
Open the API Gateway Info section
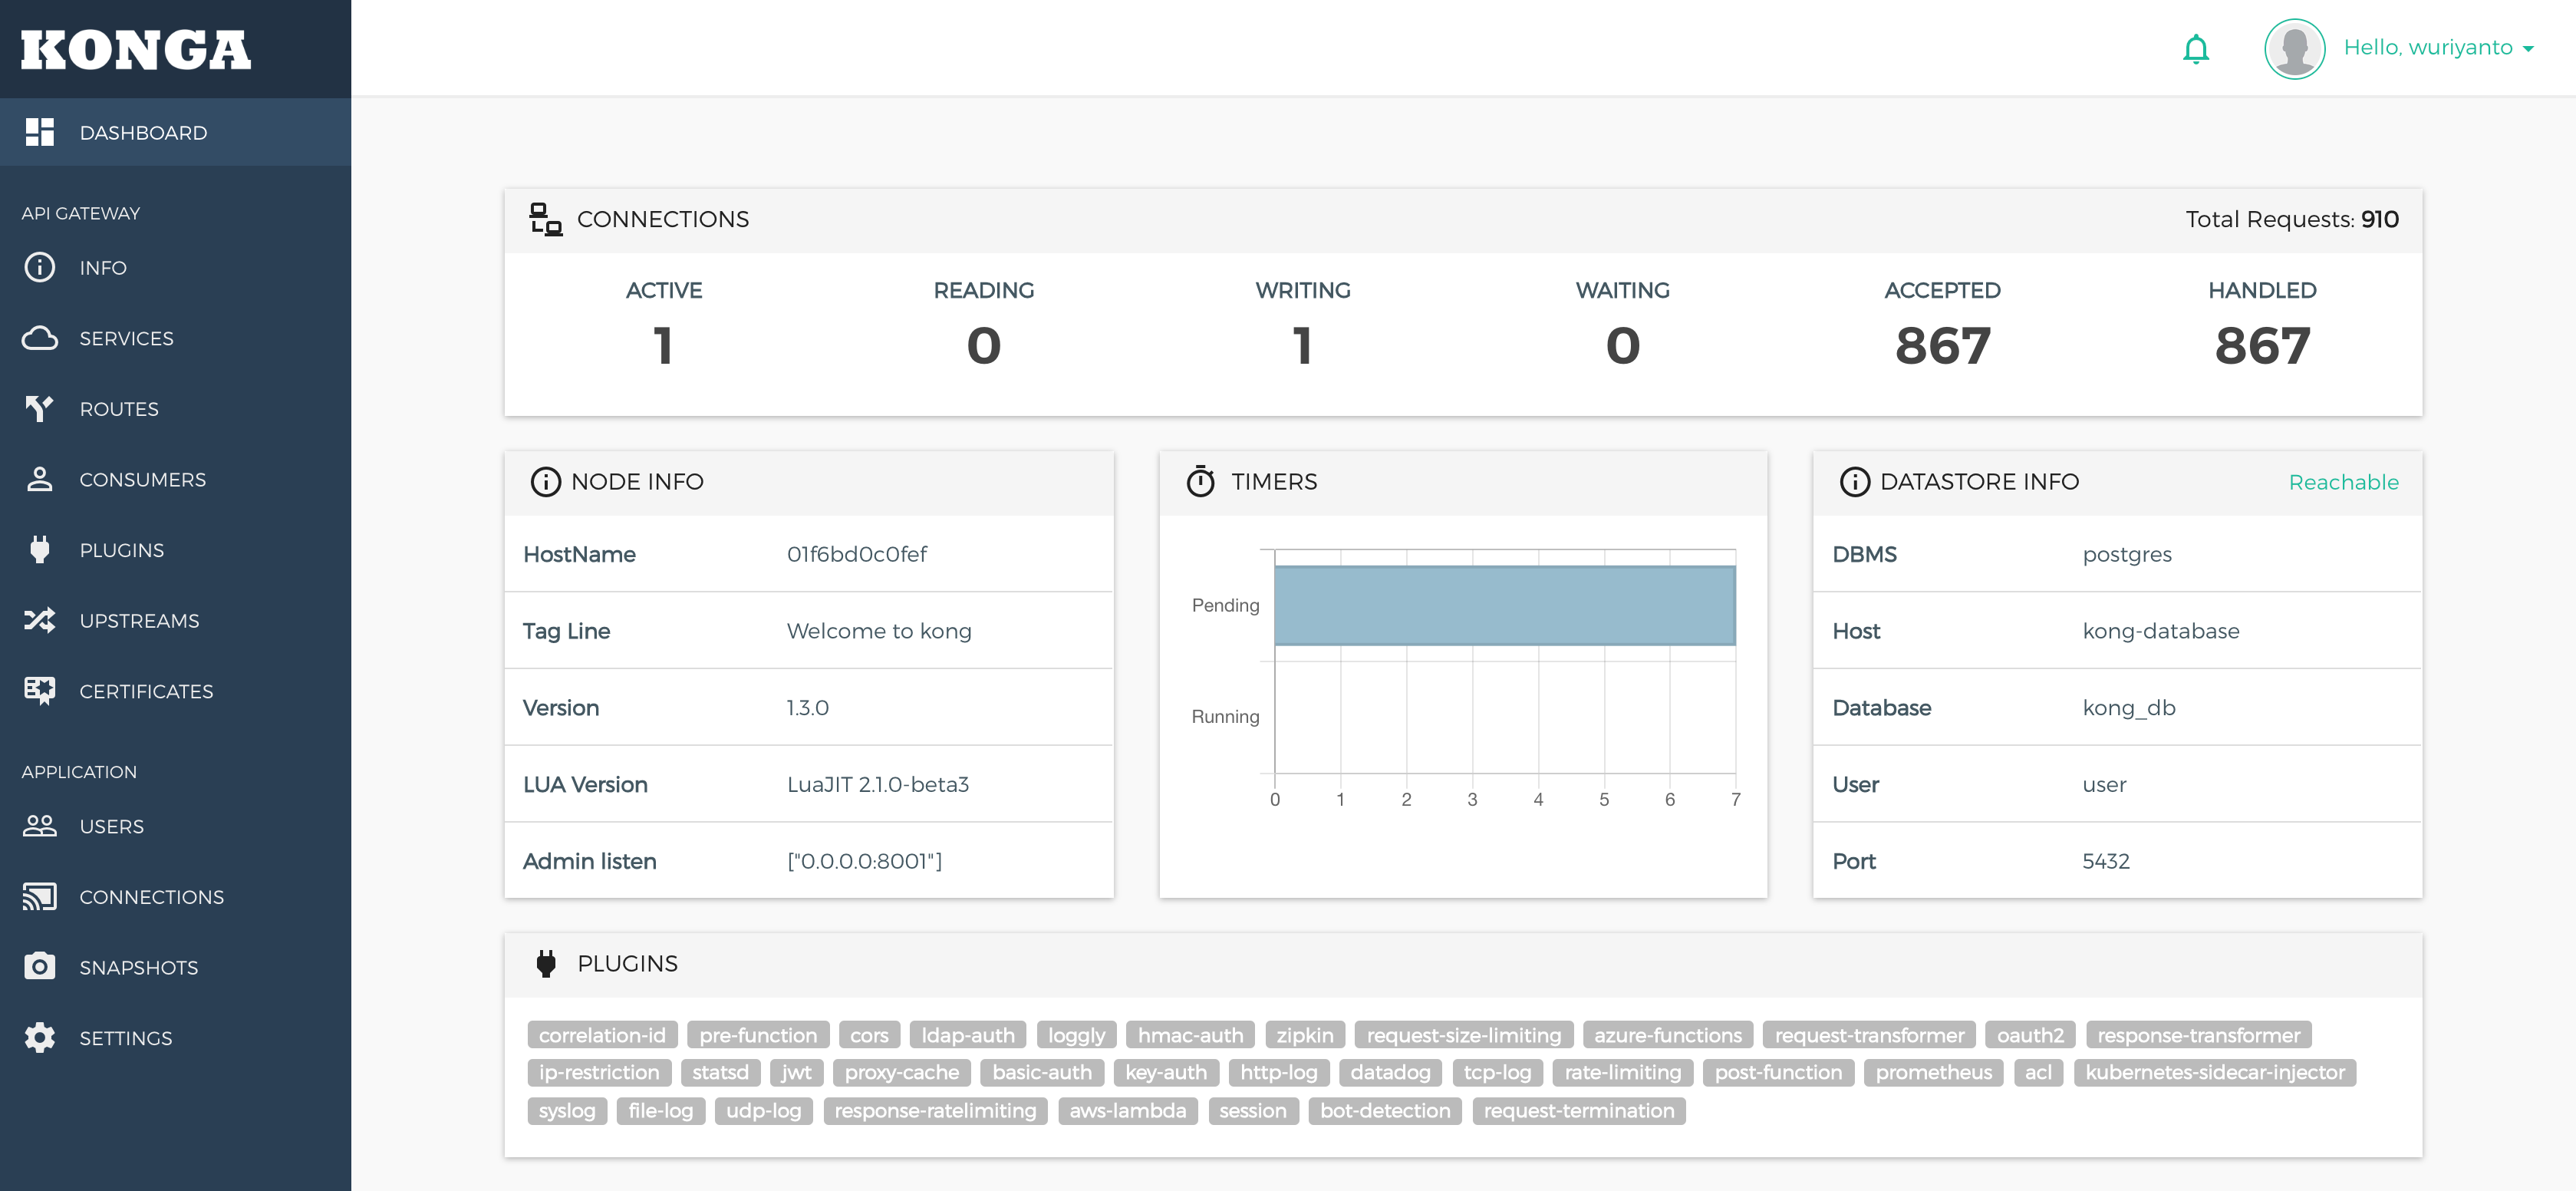click(40, 267)
